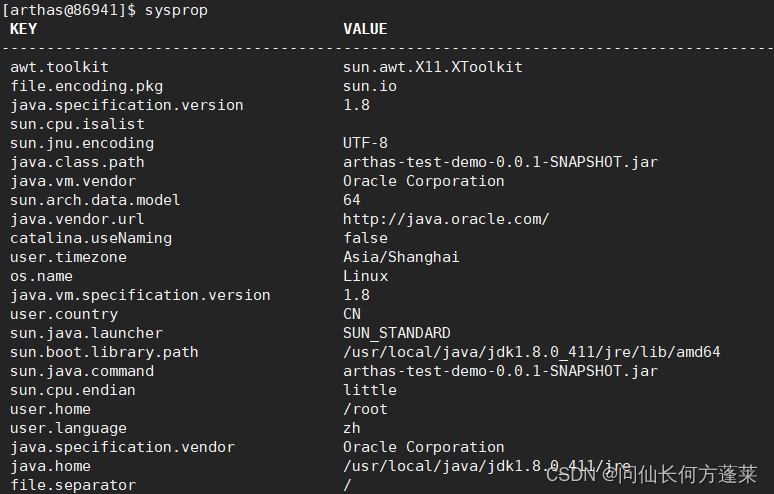Click the 'java.specification.vendor' key
Screen dimensions: 774x494
[x=122, y=447]
